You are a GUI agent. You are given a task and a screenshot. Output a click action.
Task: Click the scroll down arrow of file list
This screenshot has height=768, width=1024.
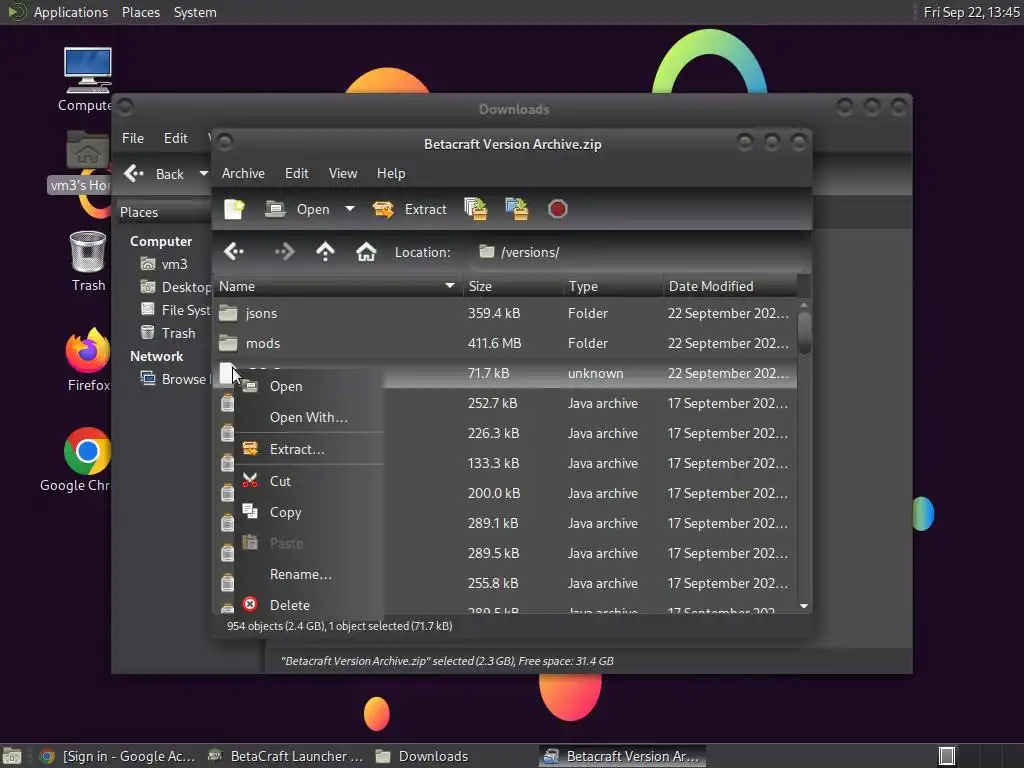point(804,607)
